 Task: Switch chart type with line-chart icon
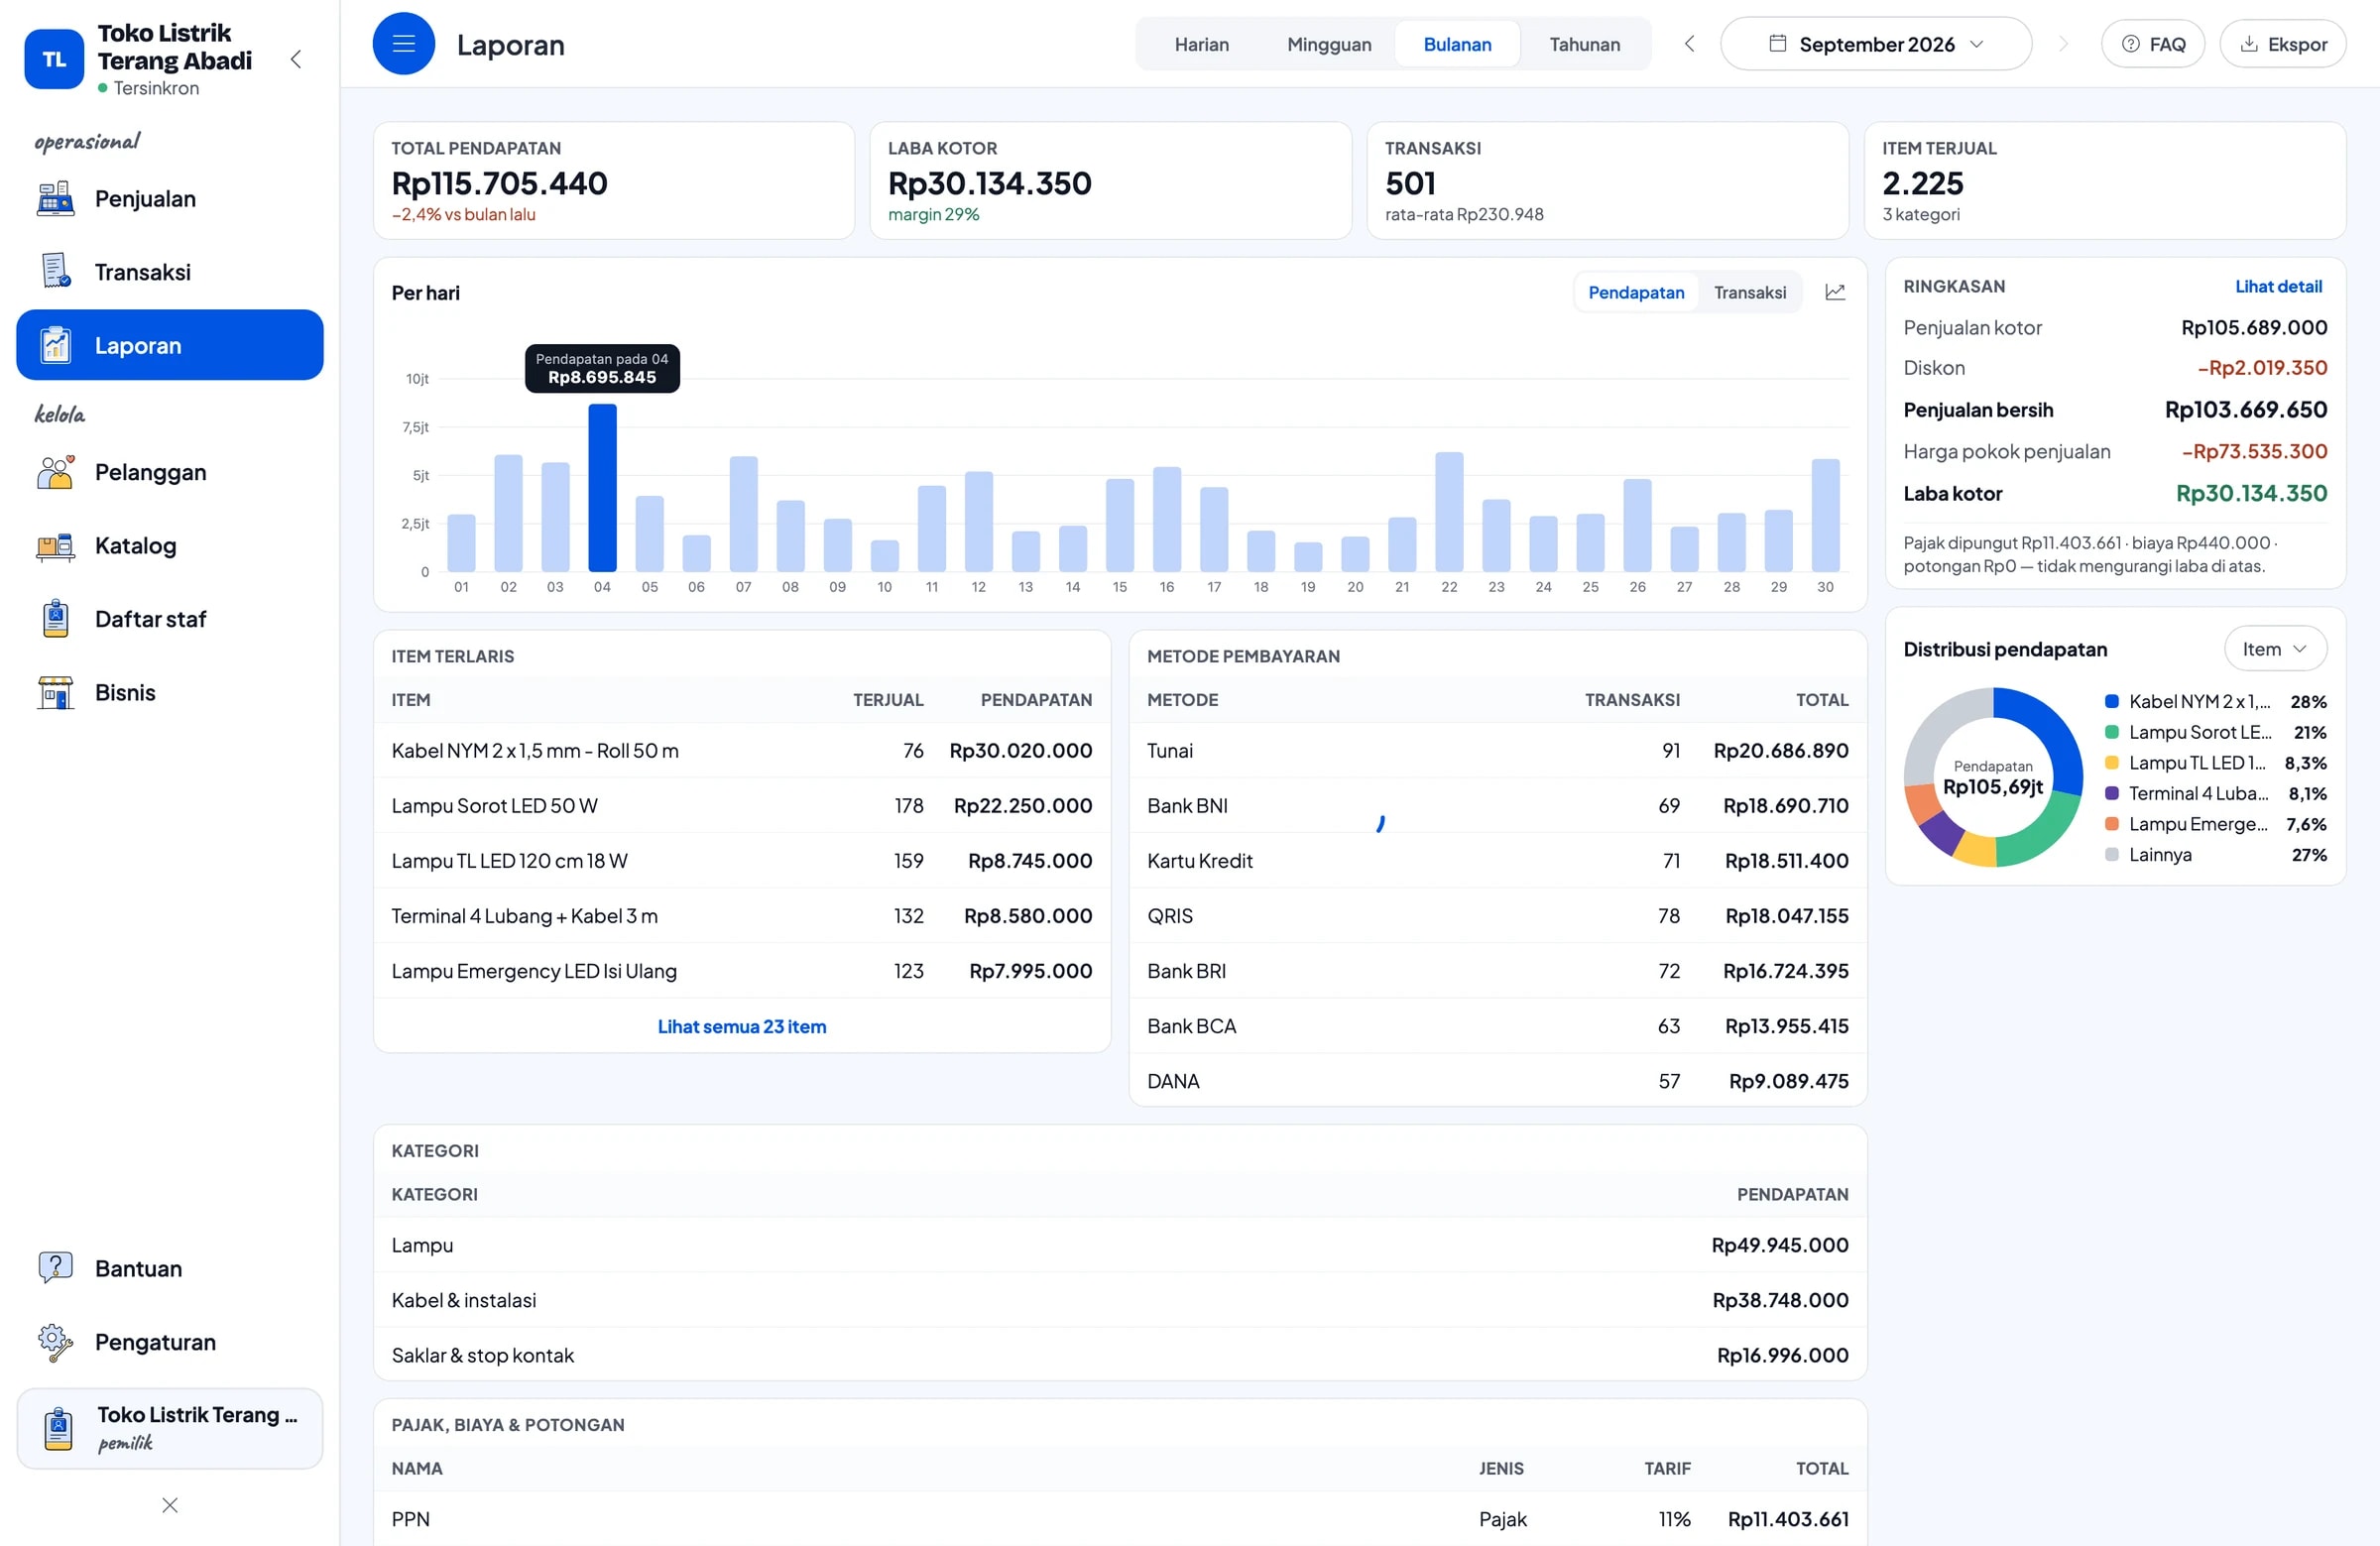click(1835, 292)
